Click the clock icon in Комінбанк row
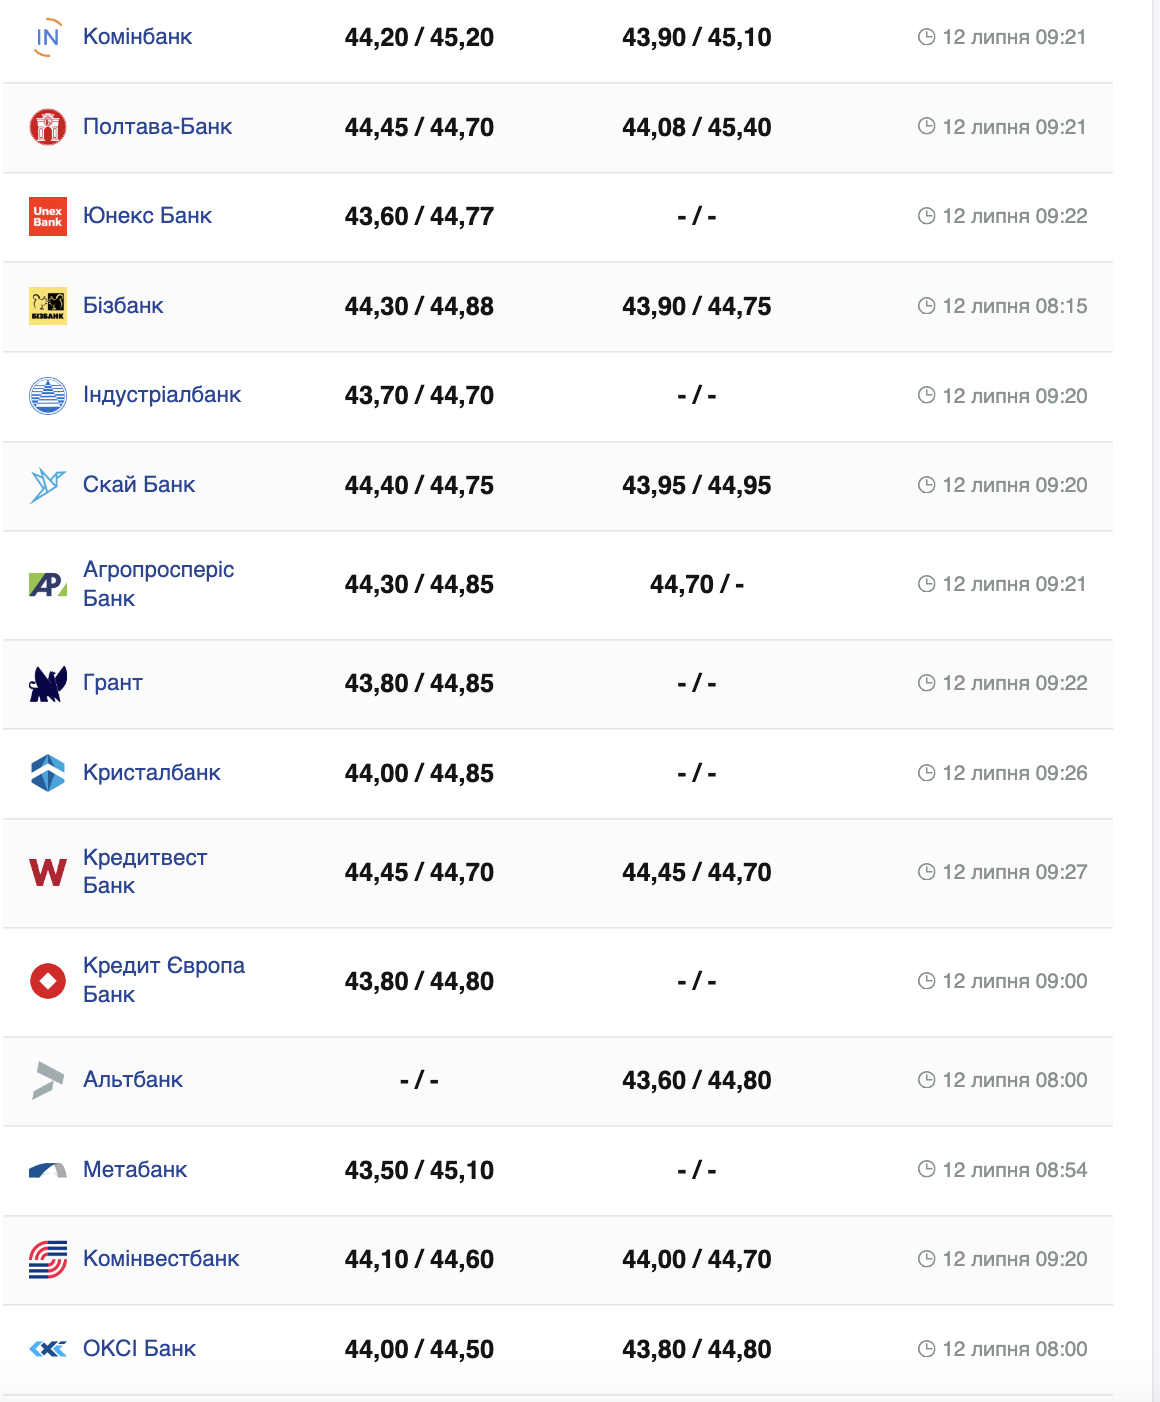Viewport: 1160px width, 1402px height. coord(926,37)
